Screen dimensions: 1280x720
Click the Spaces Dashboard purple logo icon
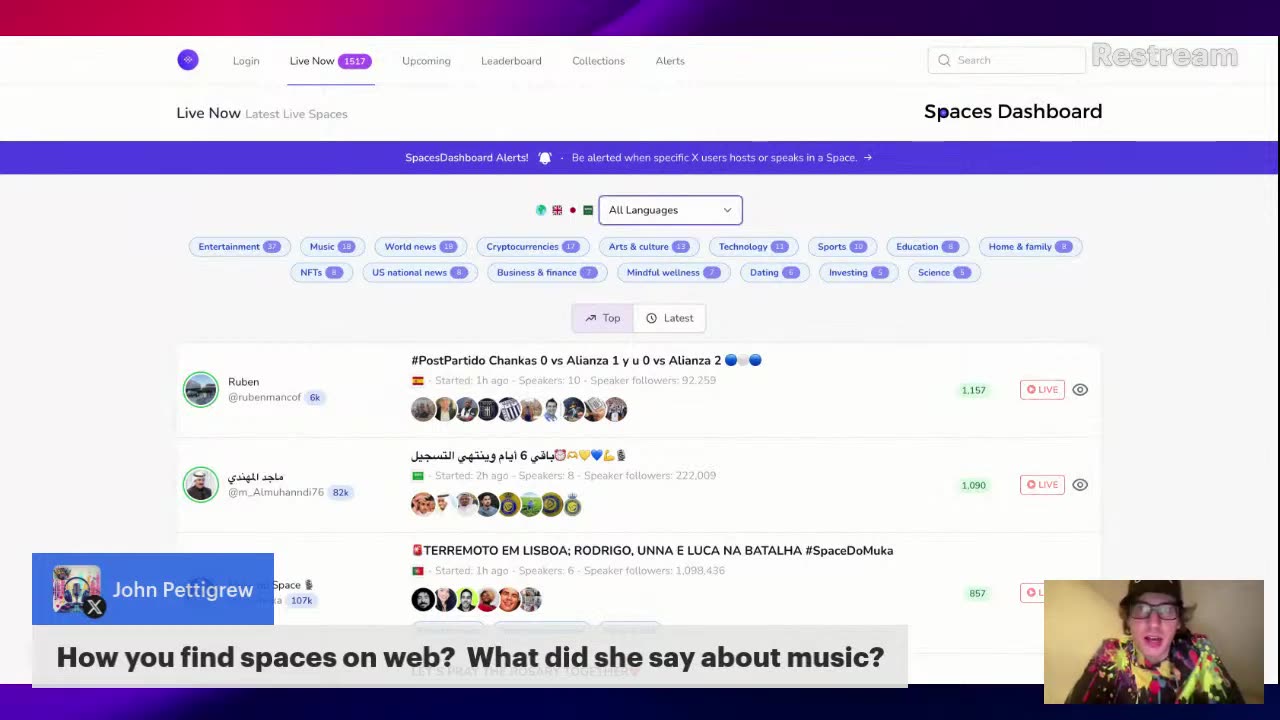pyautogui.click(x=188, y=60)
